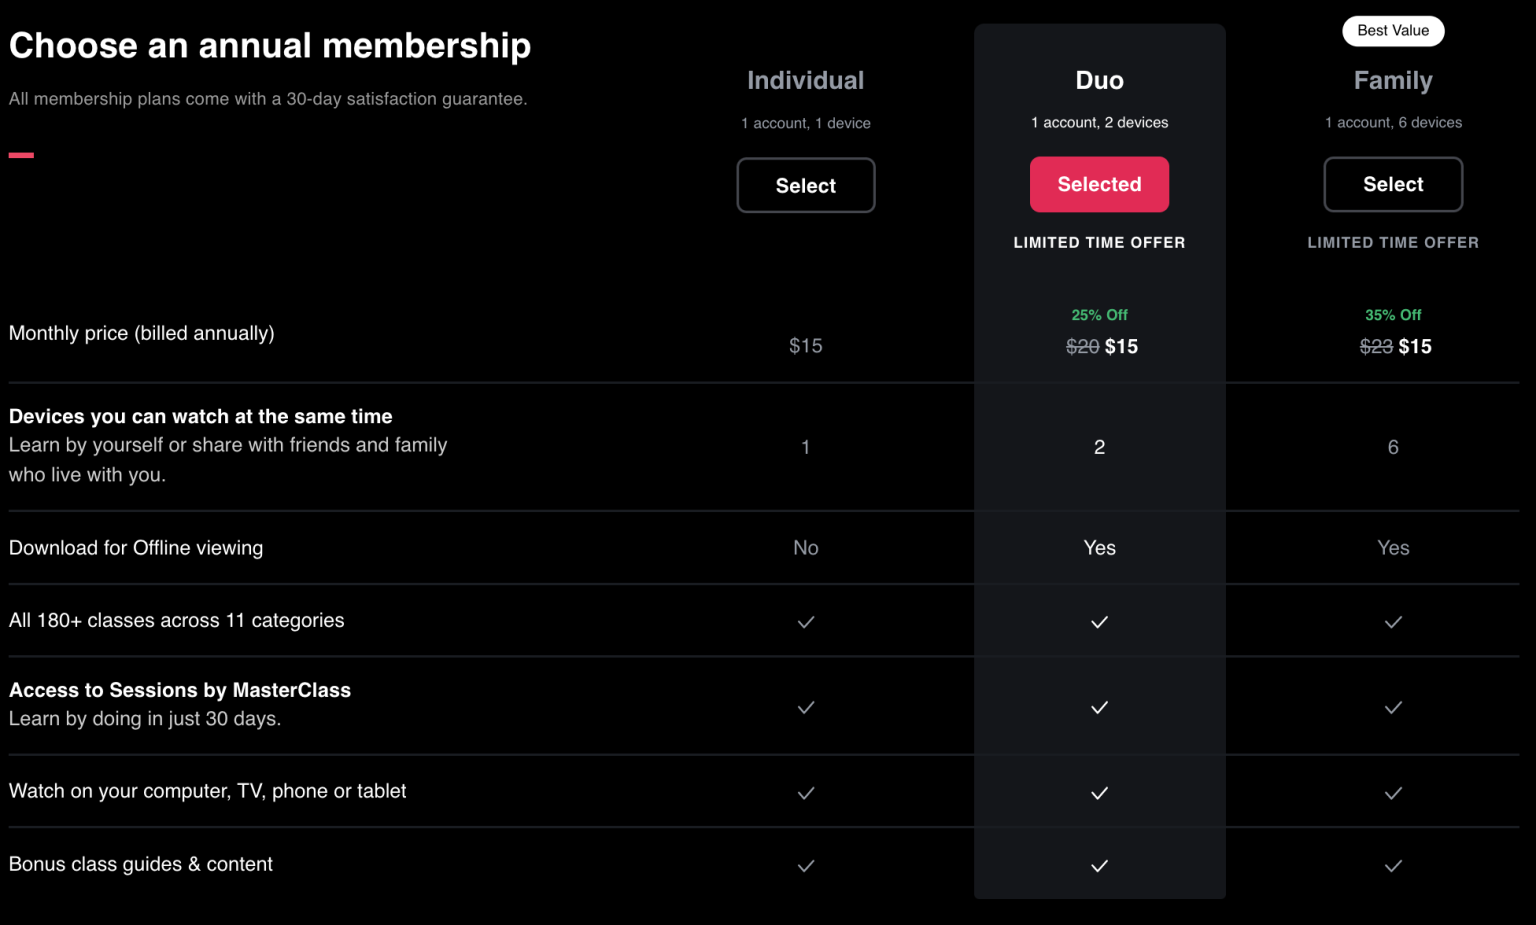Click the Best Value badge
This screenshot has height=925, width=1536.
pyautogui.click(x=1393, y=31)
